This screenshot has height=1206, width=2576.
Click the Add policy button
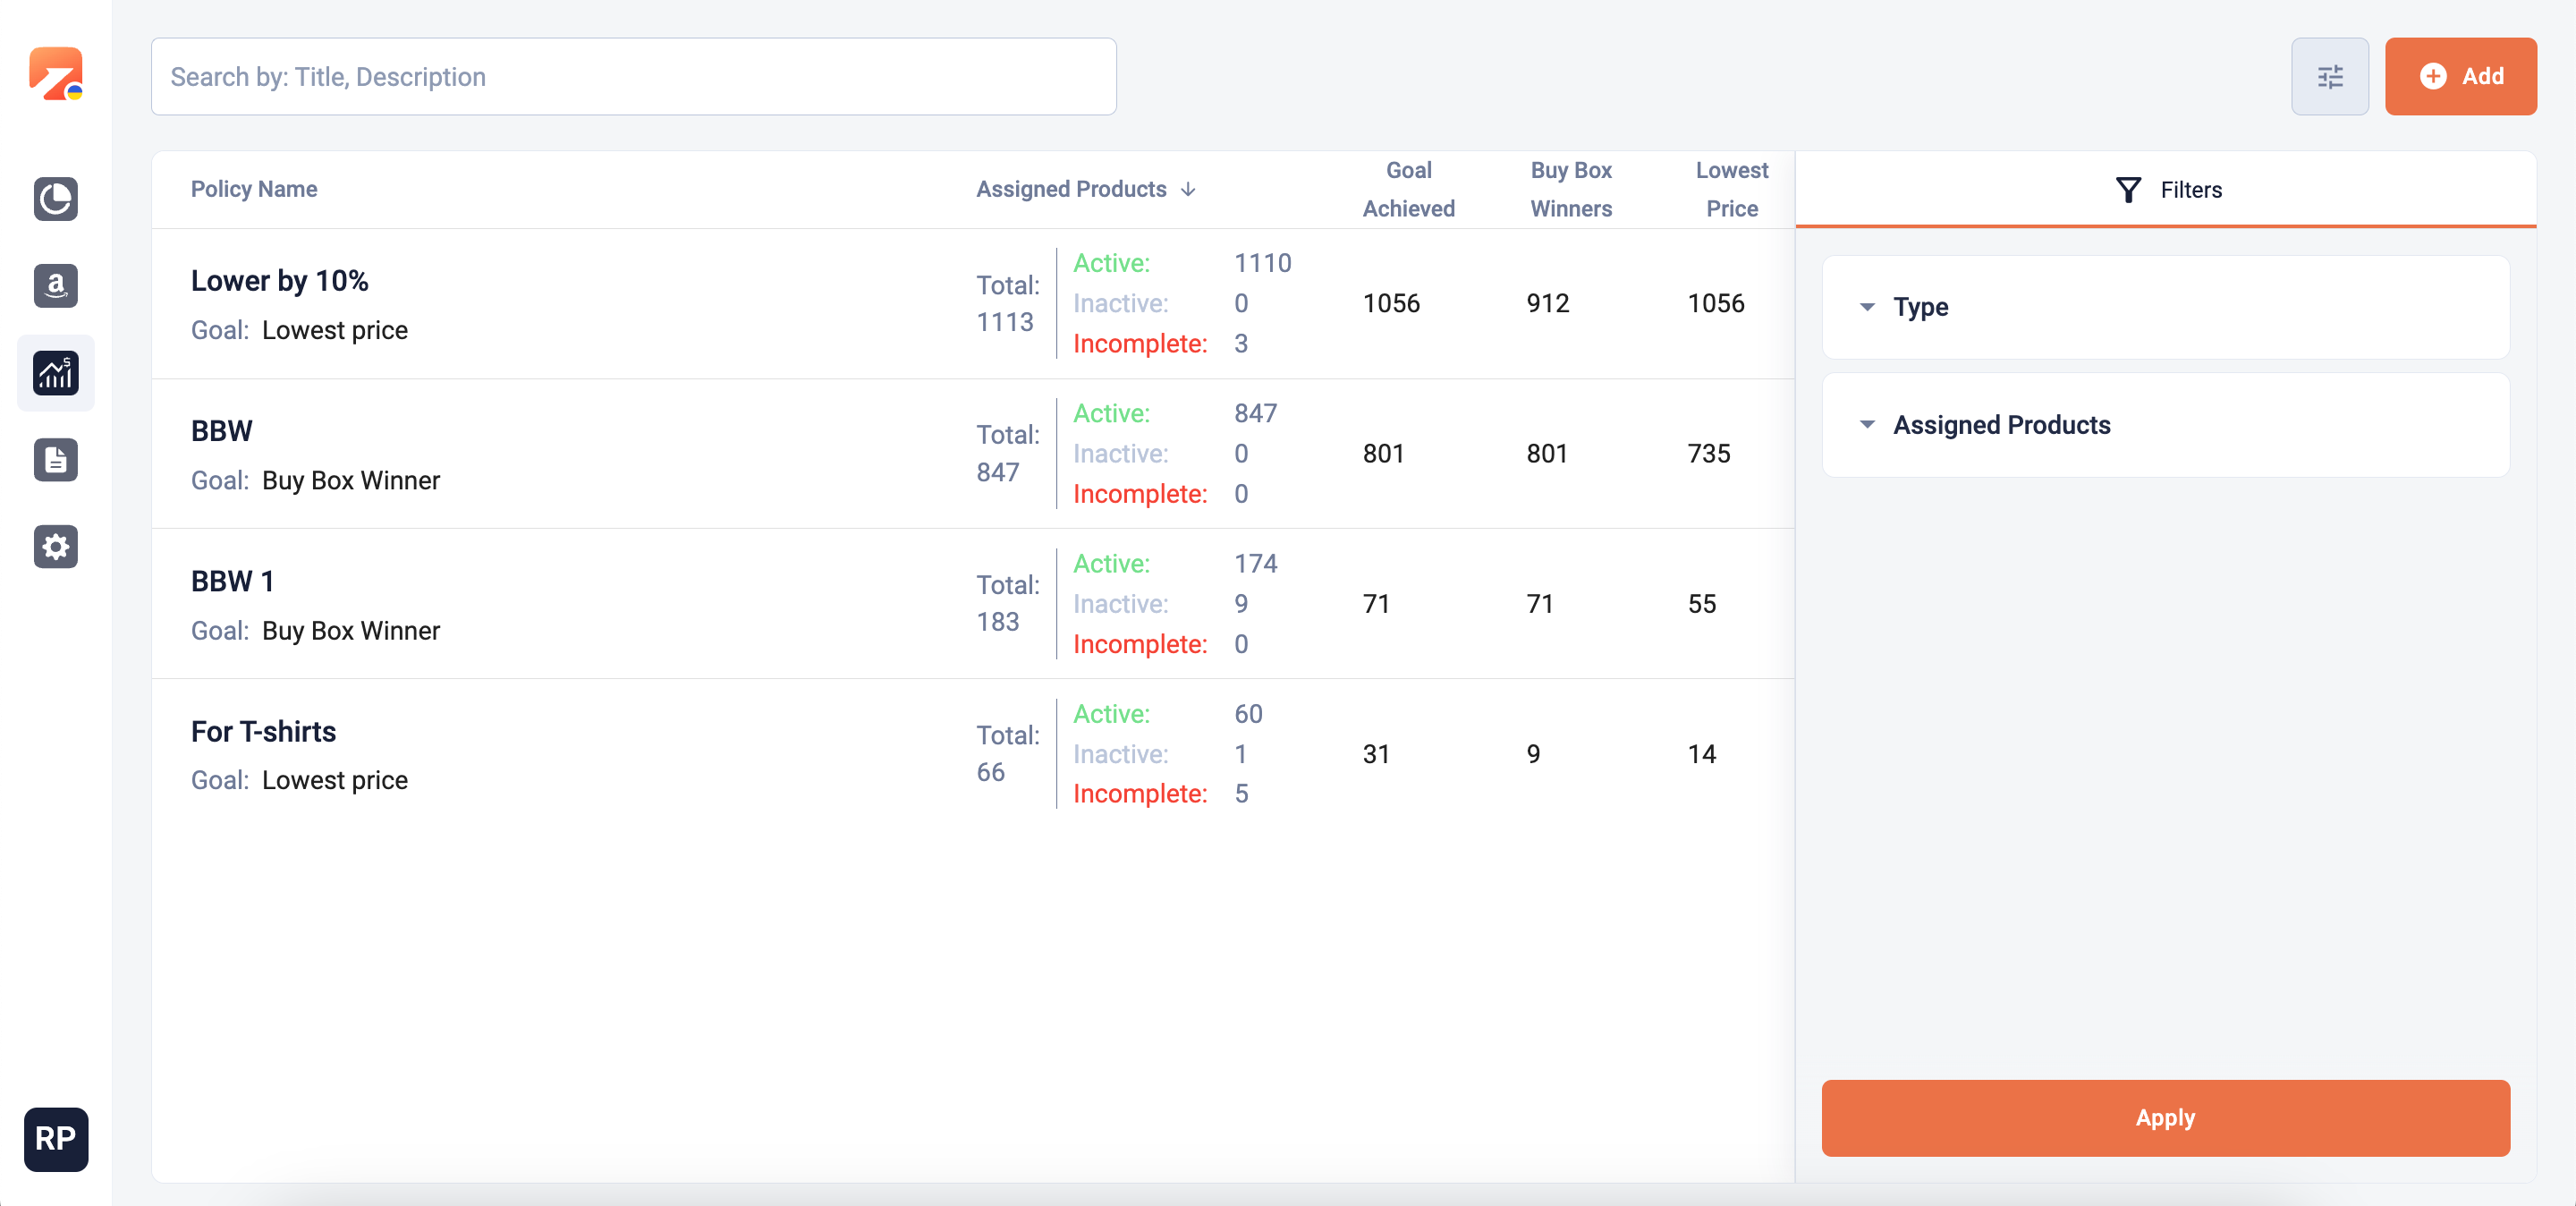[2459, 77]
